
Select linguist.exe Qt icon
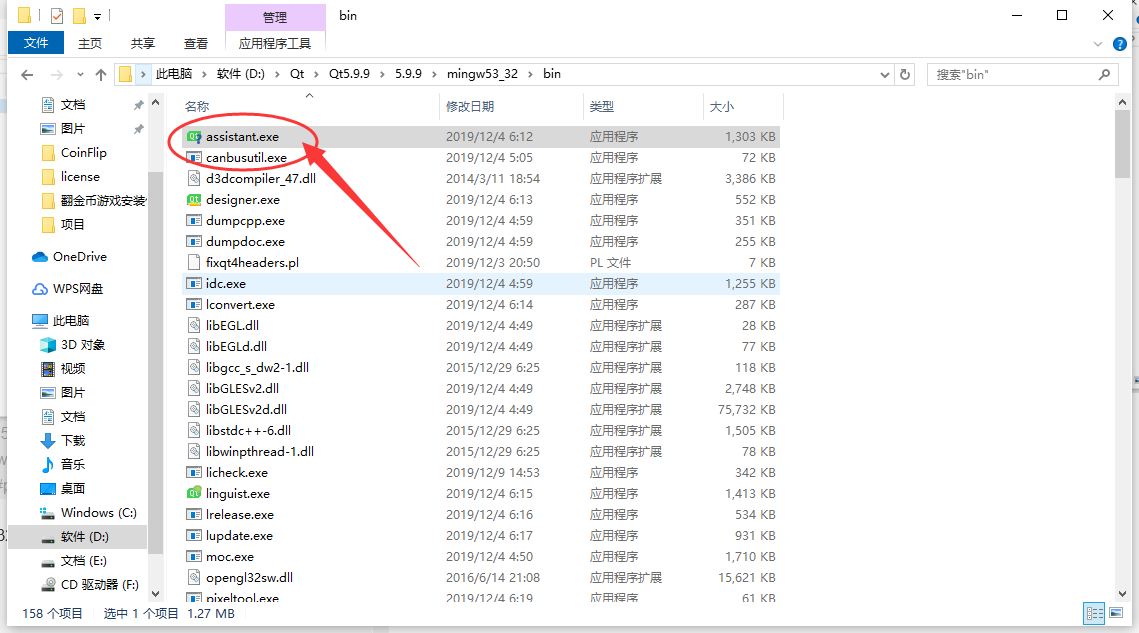pos(194,493)
